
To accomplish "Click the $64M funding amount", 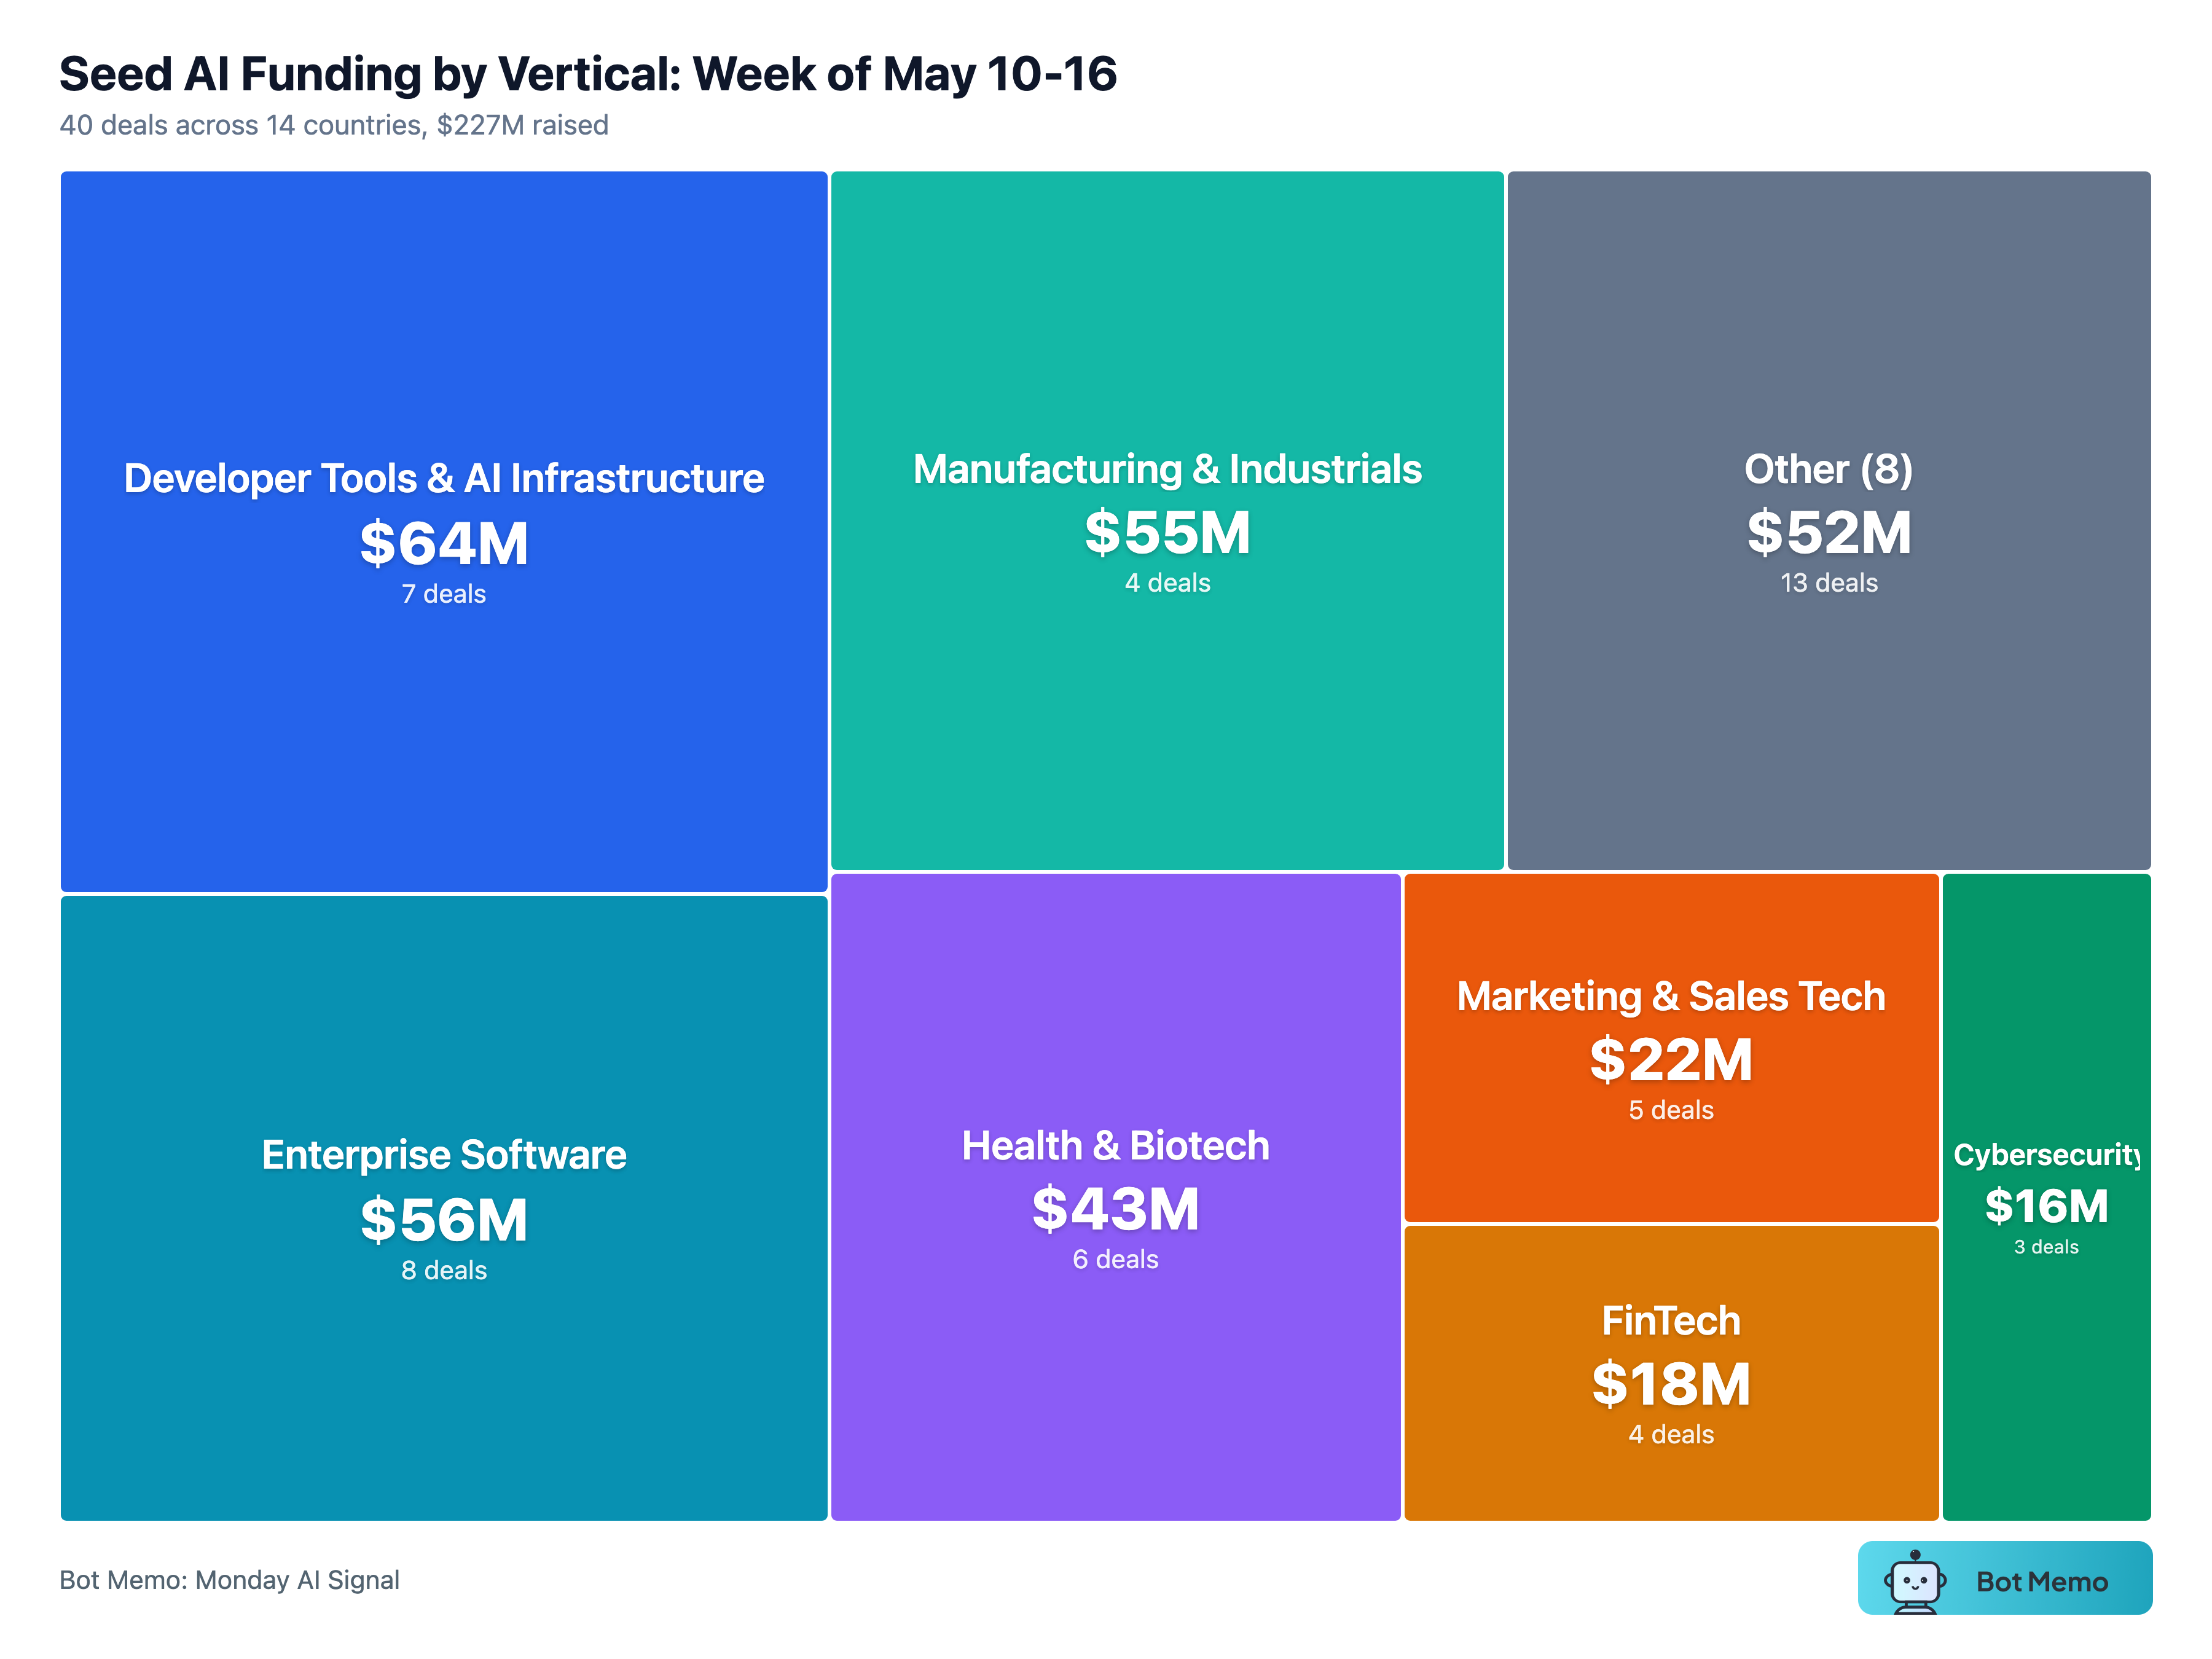I will [444, 543].
